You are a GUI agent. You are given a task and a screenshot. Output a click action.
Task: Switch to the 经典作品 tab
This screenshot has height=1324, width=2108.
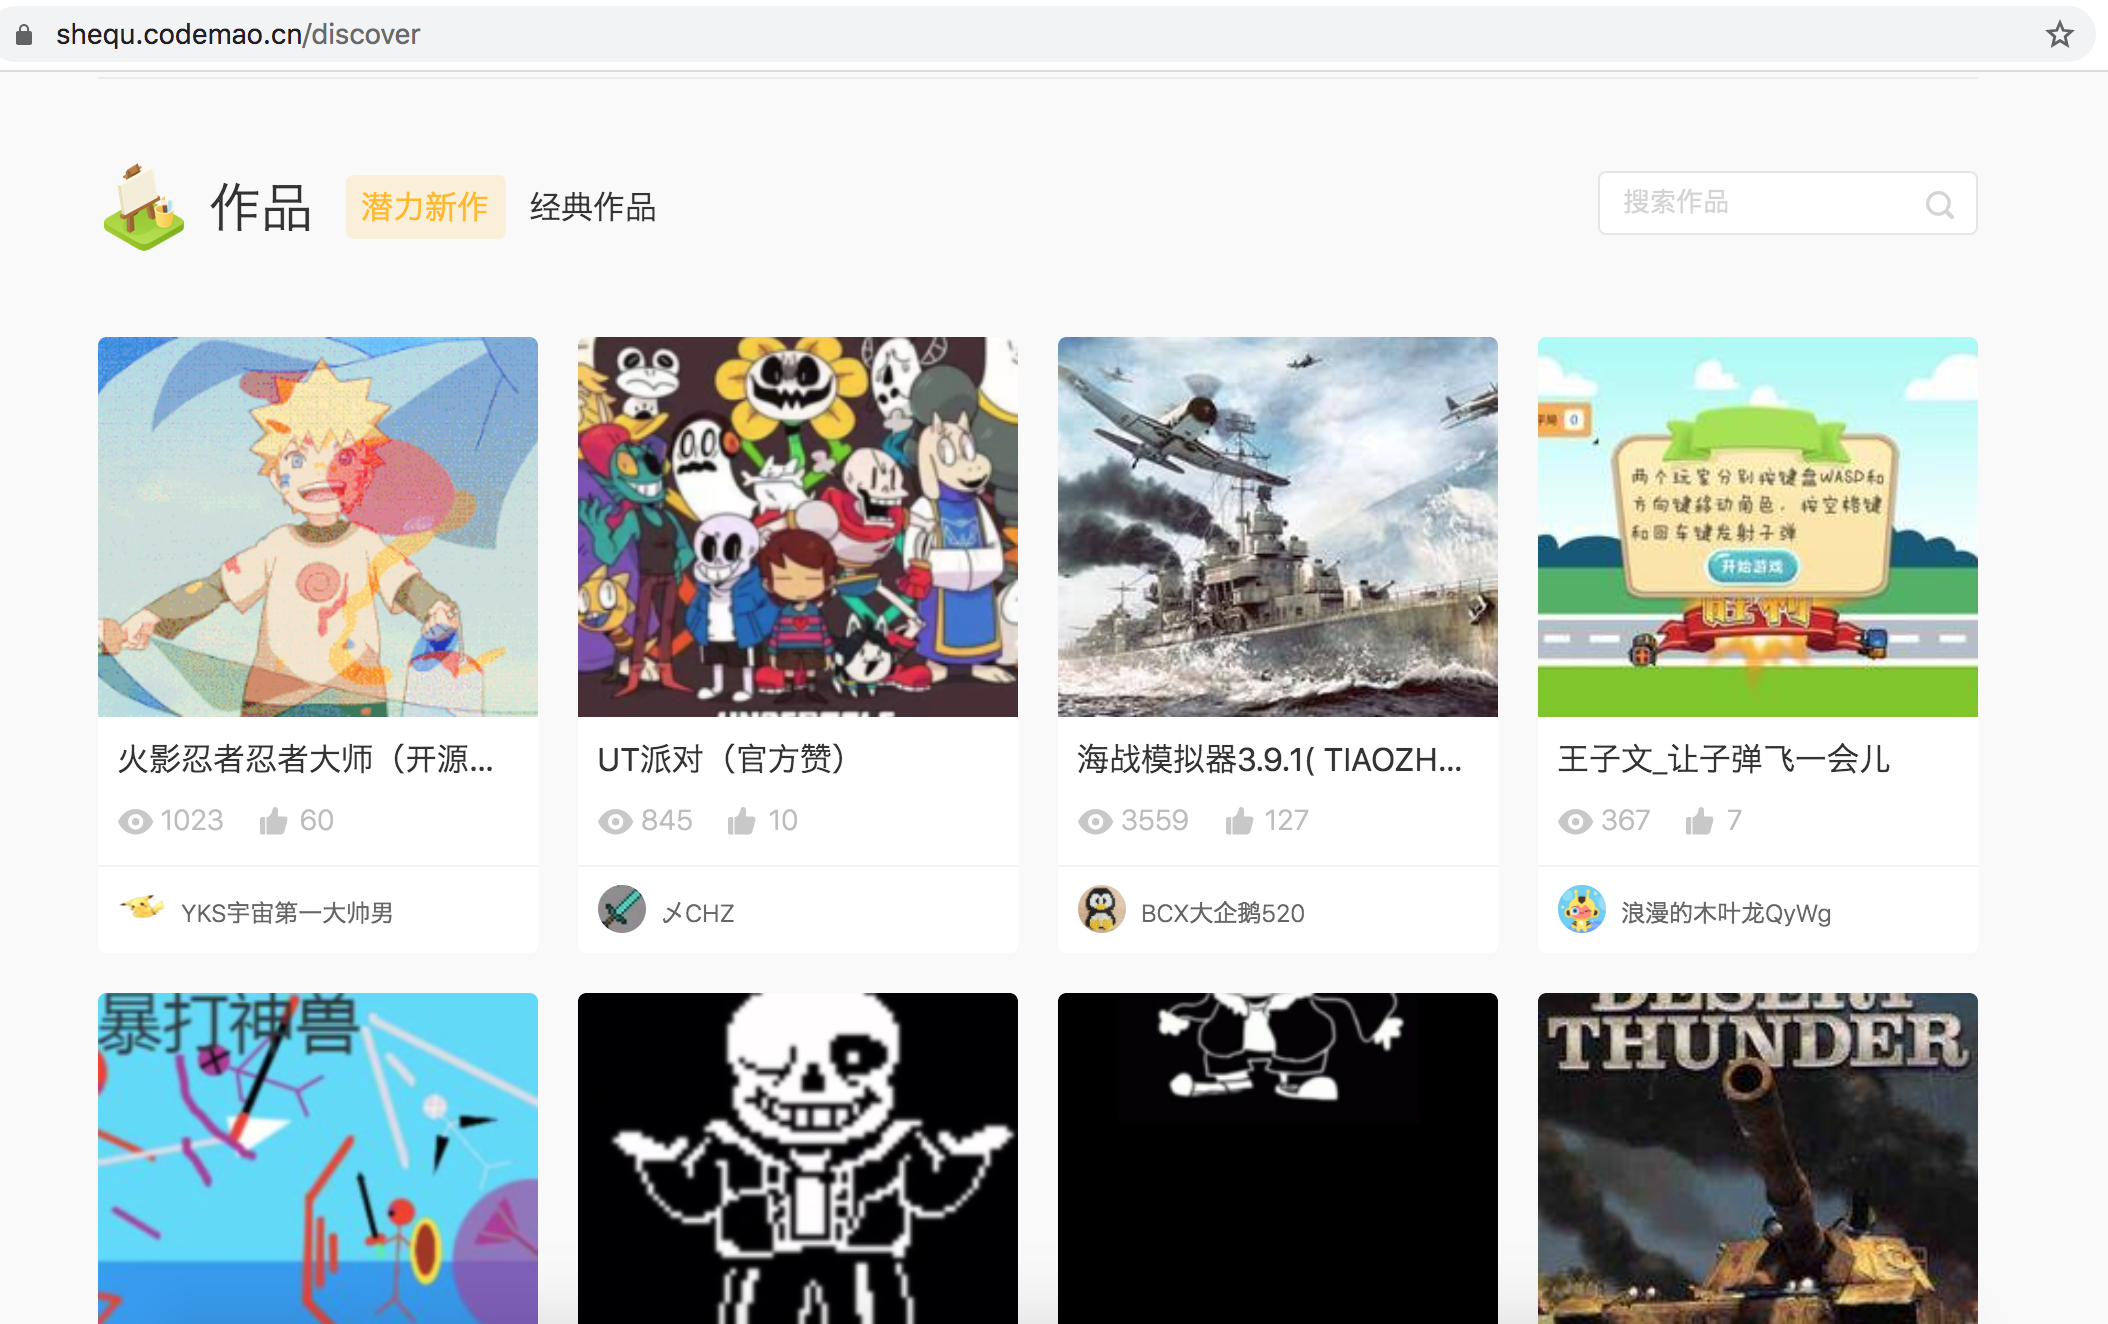pyautogui.click(x=592, y=207)
